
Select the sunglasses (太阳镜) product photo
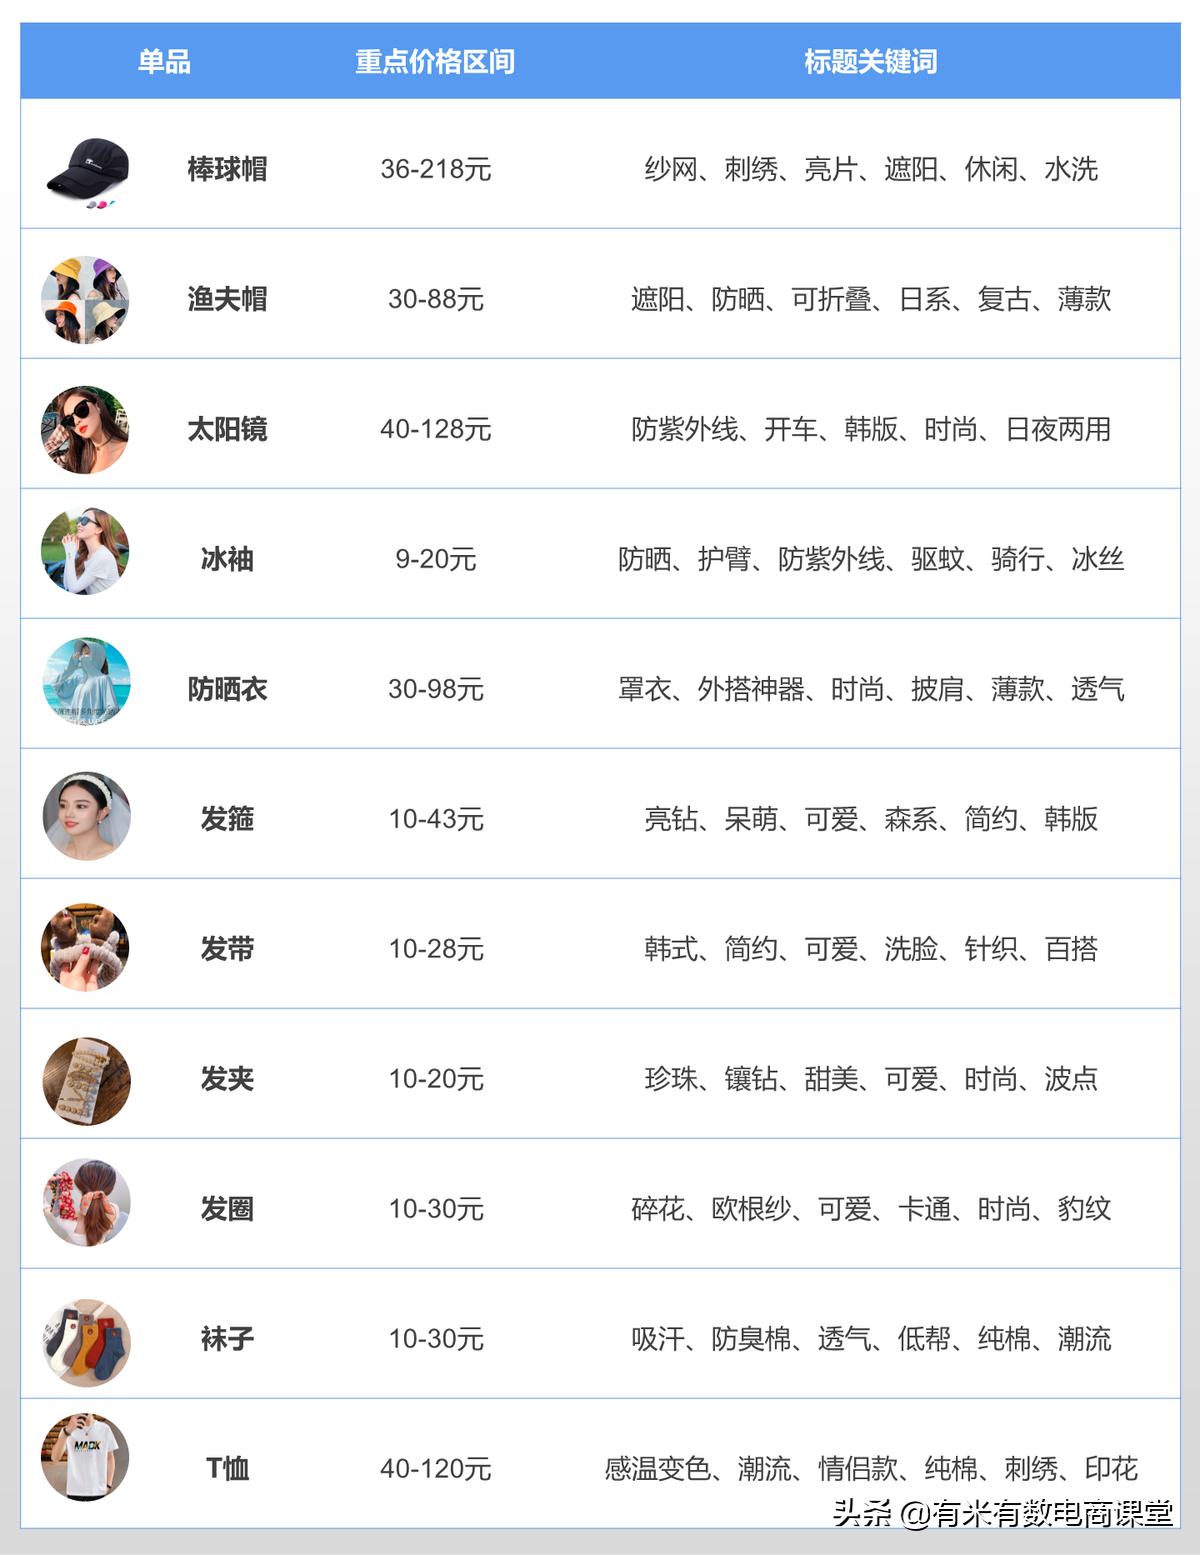[85, 429]
